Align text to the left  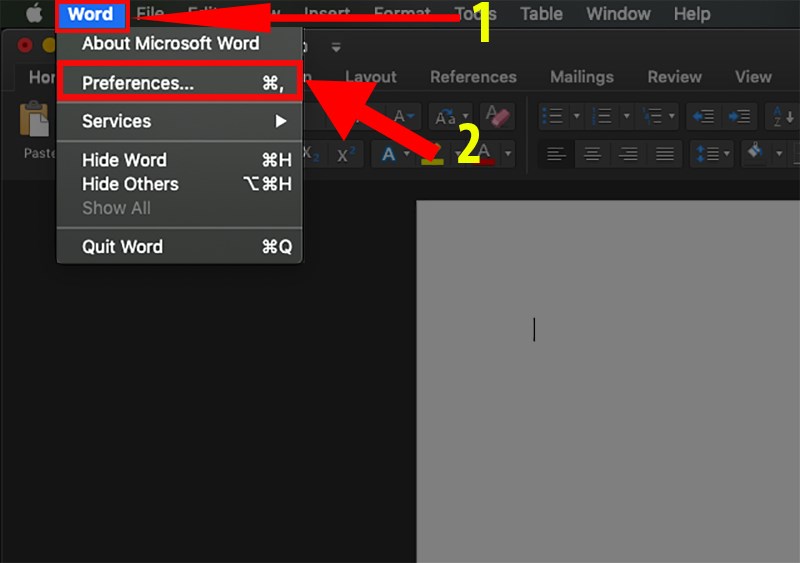click(x=556, y=154)
